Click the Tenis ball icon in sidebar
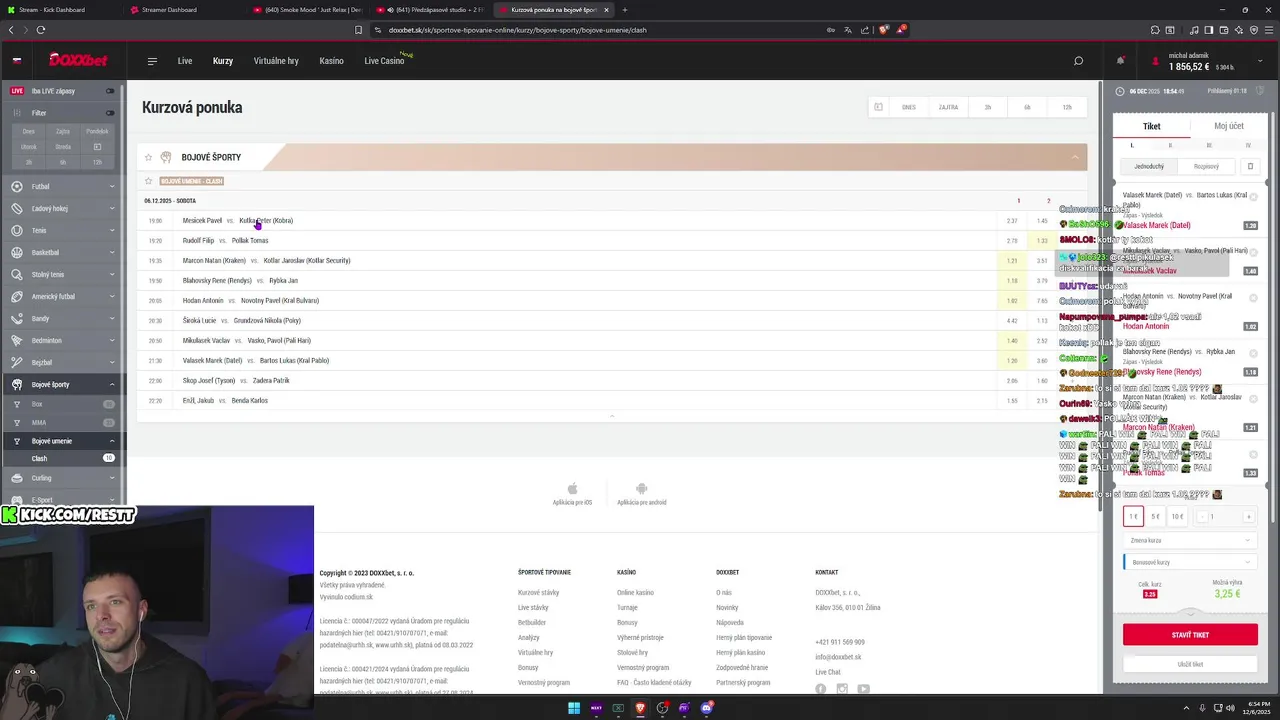The height and width of the screenshot is (720, 1280). (x=17, y=230)
